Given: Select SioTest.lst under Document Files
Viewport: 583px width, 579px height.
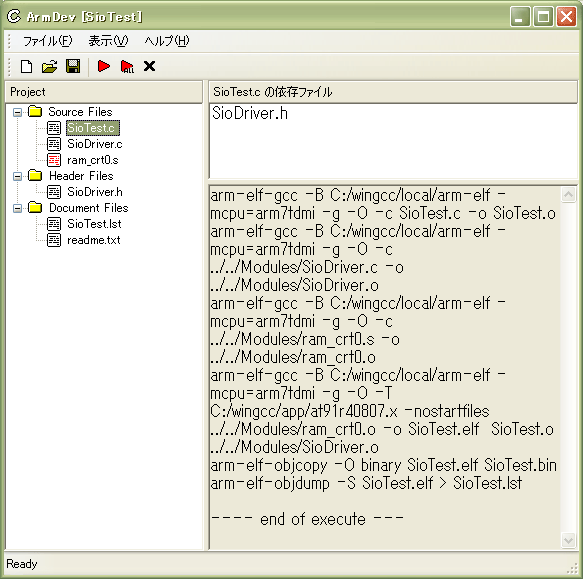Looking at the screenshot, I should 94,224.
